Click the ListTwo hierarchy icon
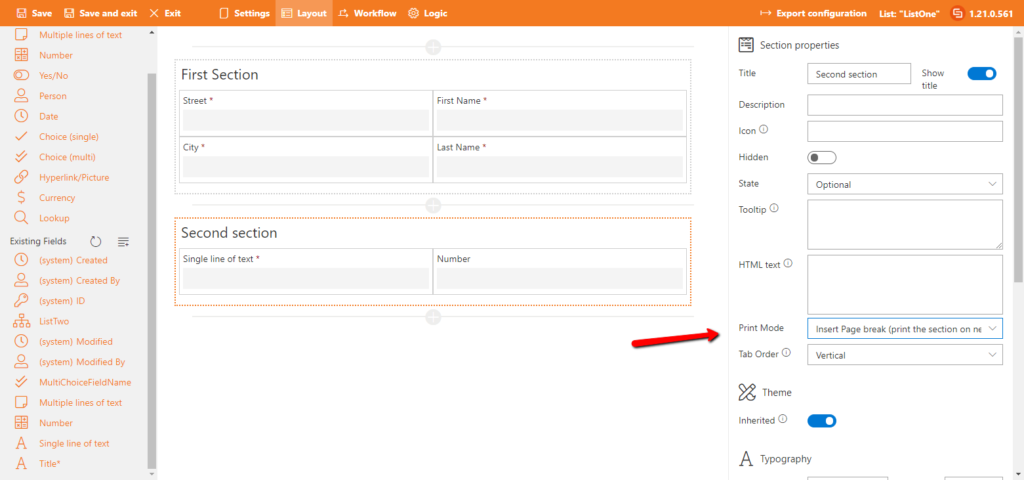The width and height of the screenshot is (1024, 480). pyautogui.click(x=21, y=321)
